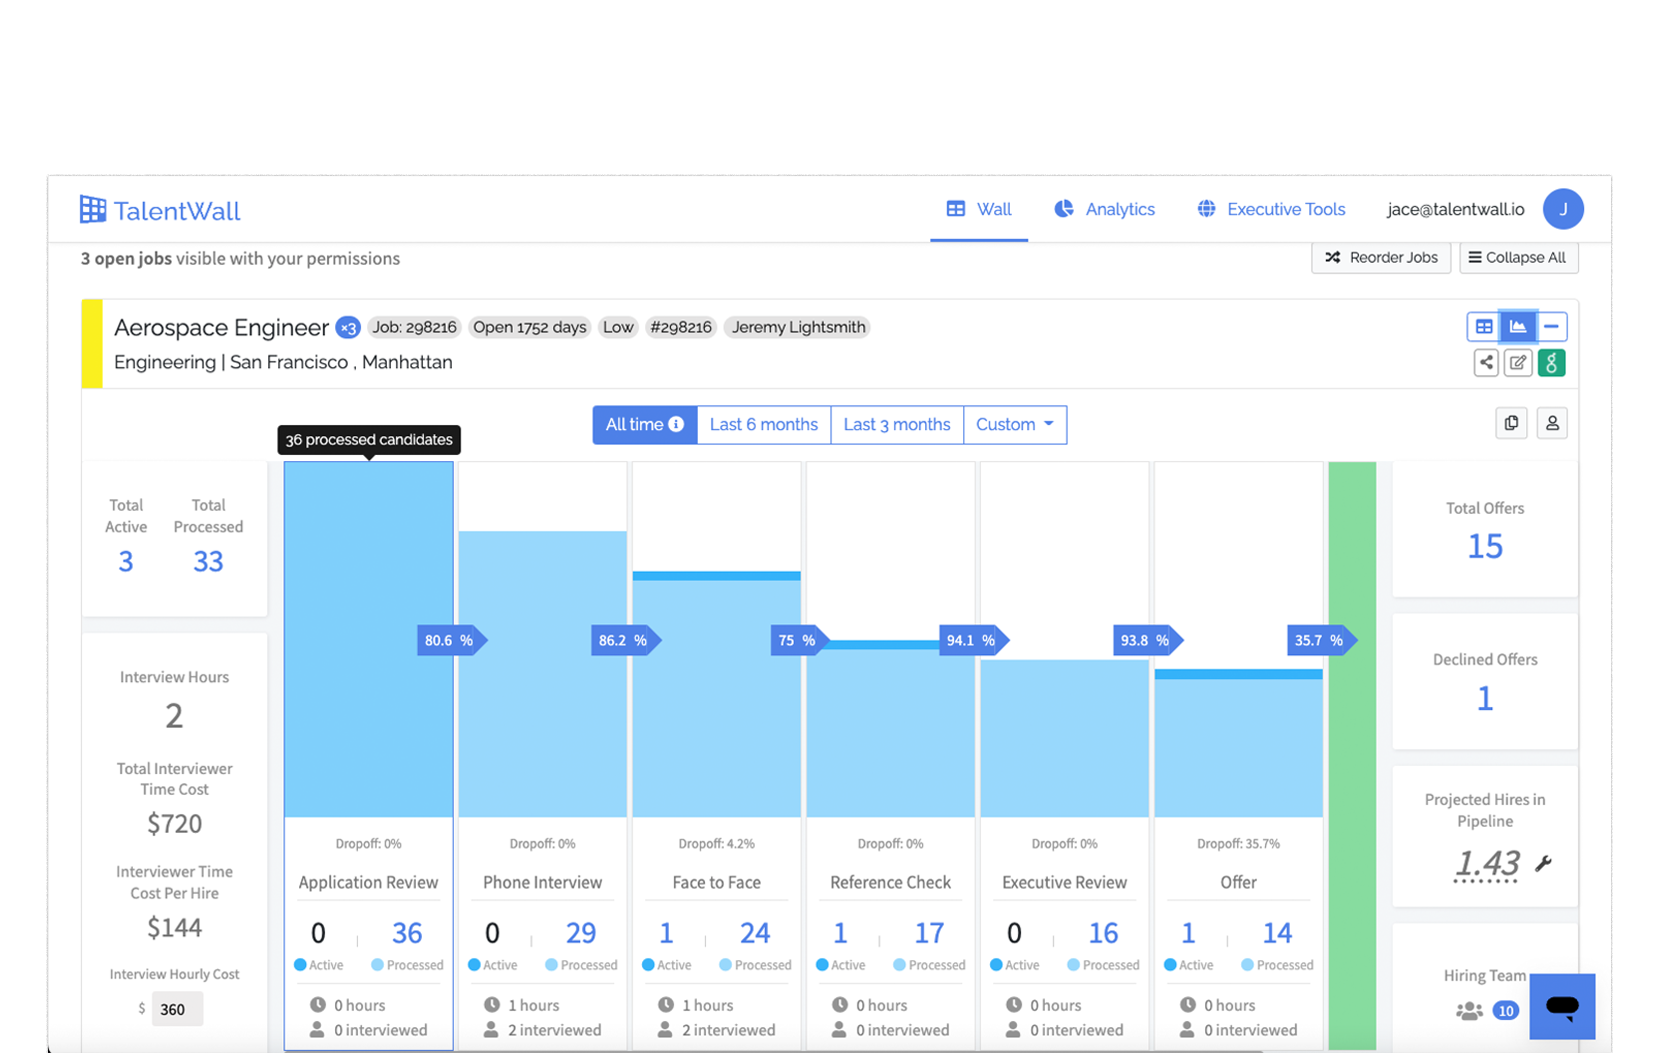The width and height of the screenshot is (1660, 1053).
Task: Click the TalentWall logo
Action: click(160, 210)
